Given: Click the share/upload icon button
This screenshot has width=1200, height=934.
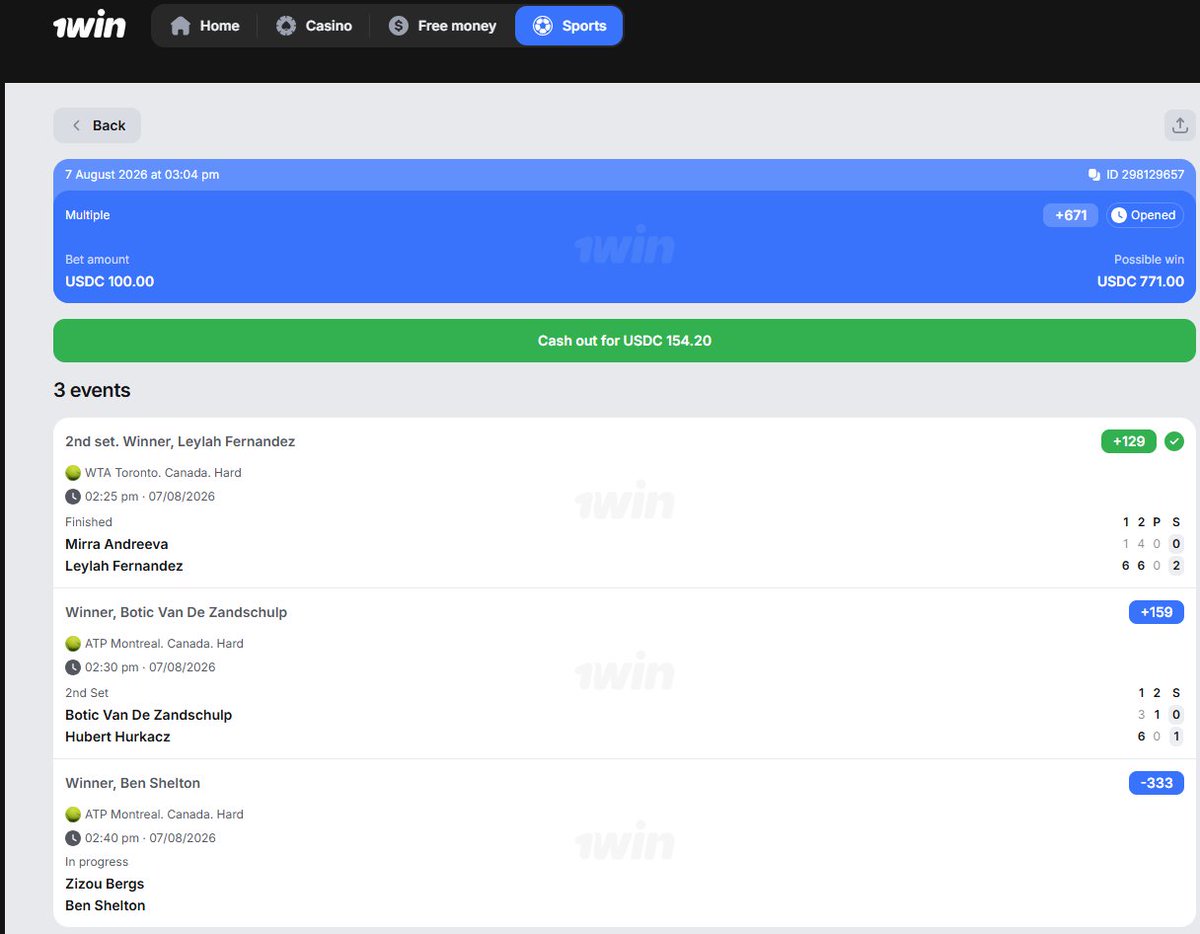Looking at the screenshot, I should 1180,125.
